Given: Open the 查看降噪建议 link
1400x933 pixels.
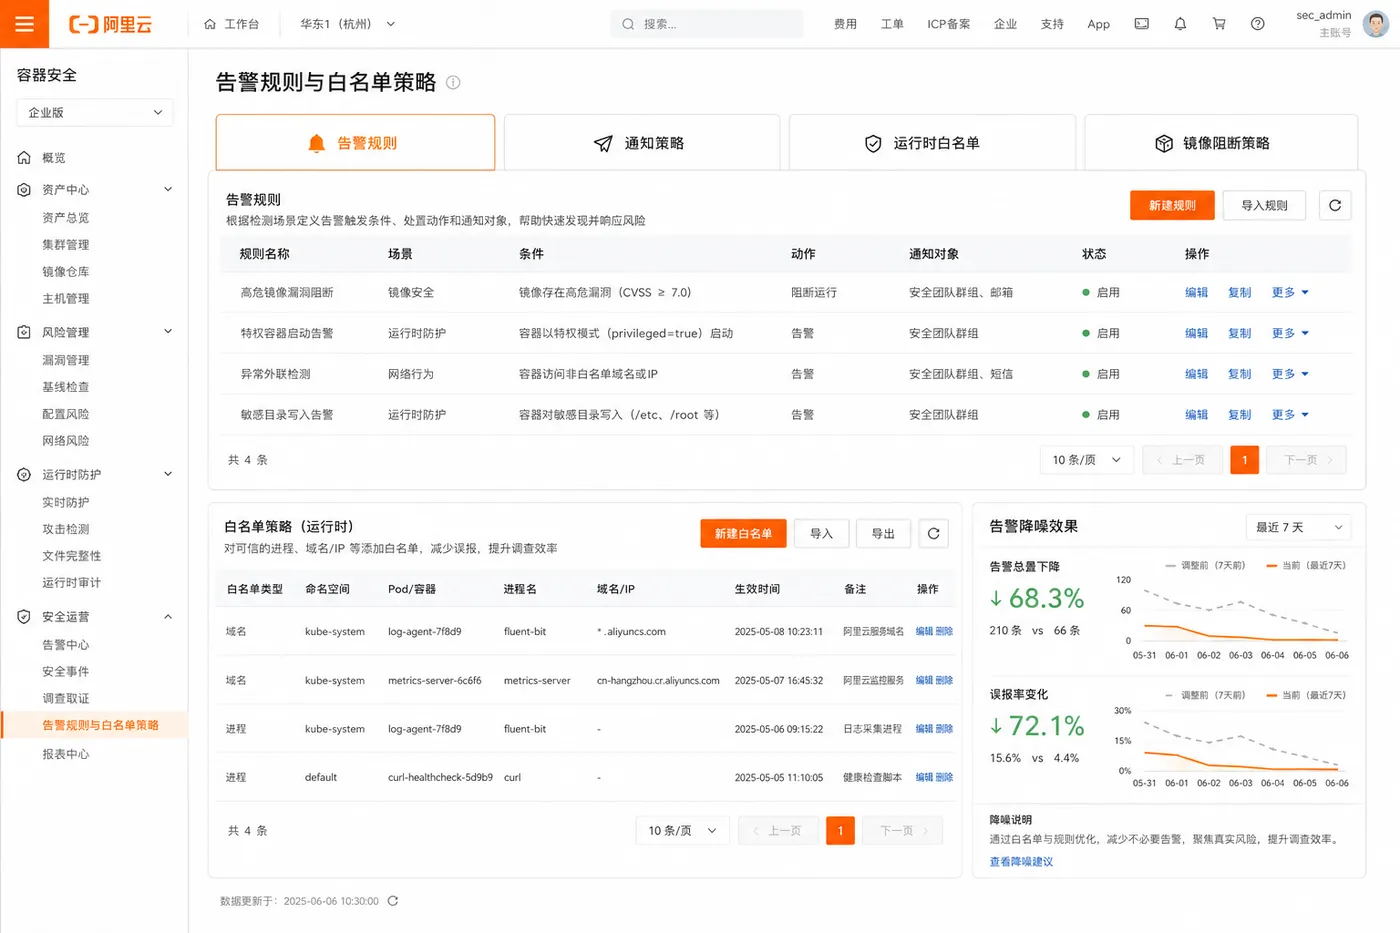Looking at the screenshot, I should [x=1021, y=862].
